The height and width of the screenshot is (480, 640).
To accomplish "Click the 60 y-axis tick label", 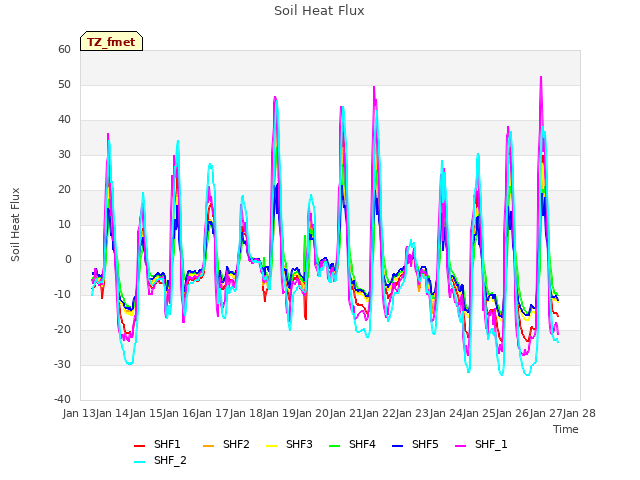I will coord(64,49).
